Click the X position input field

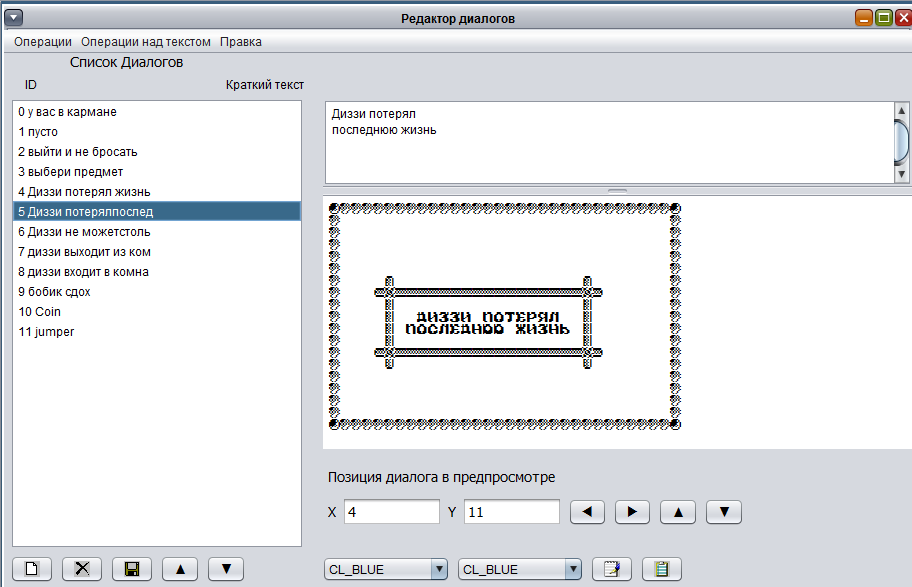391,511
